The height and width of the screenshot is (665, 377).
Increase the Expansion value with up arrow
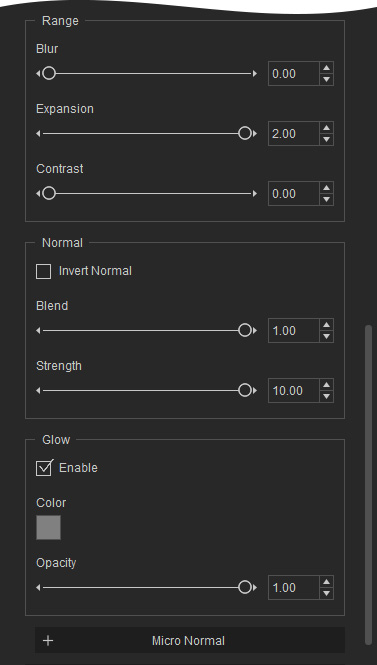326,128
